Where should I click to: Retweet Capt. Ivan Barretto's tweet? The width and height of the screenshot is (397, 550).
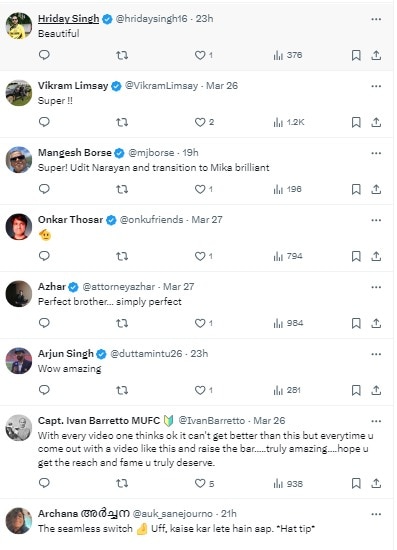[x=122, y=483]
